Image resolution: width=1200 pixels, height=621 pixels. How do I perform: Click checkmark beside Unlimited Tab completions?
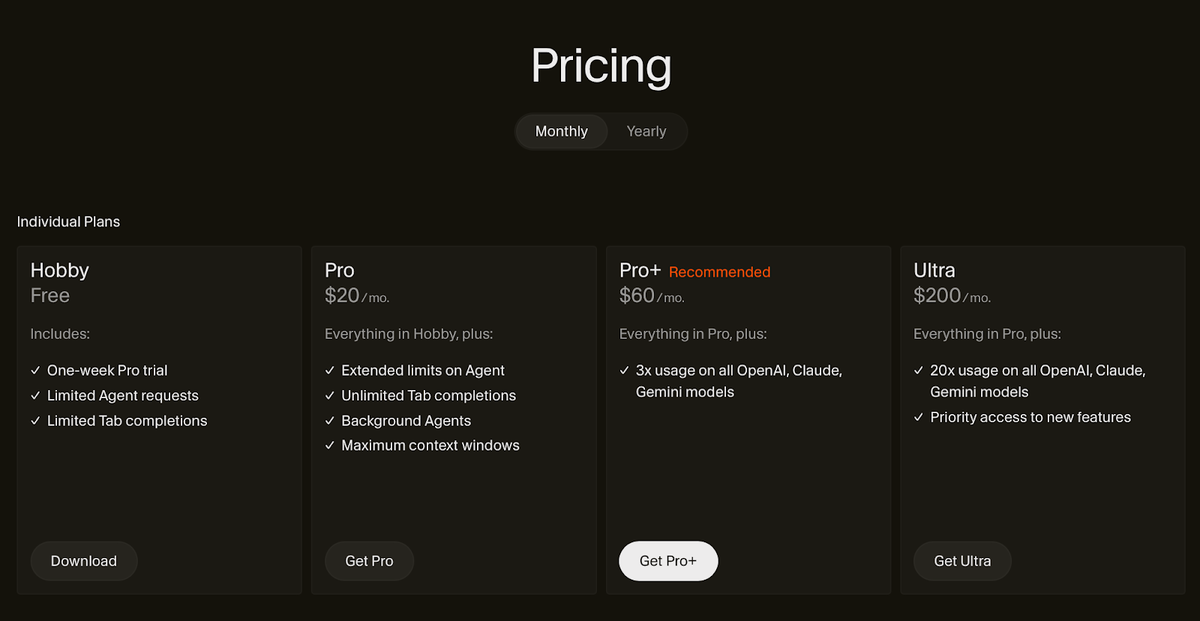tap(330, 396)
